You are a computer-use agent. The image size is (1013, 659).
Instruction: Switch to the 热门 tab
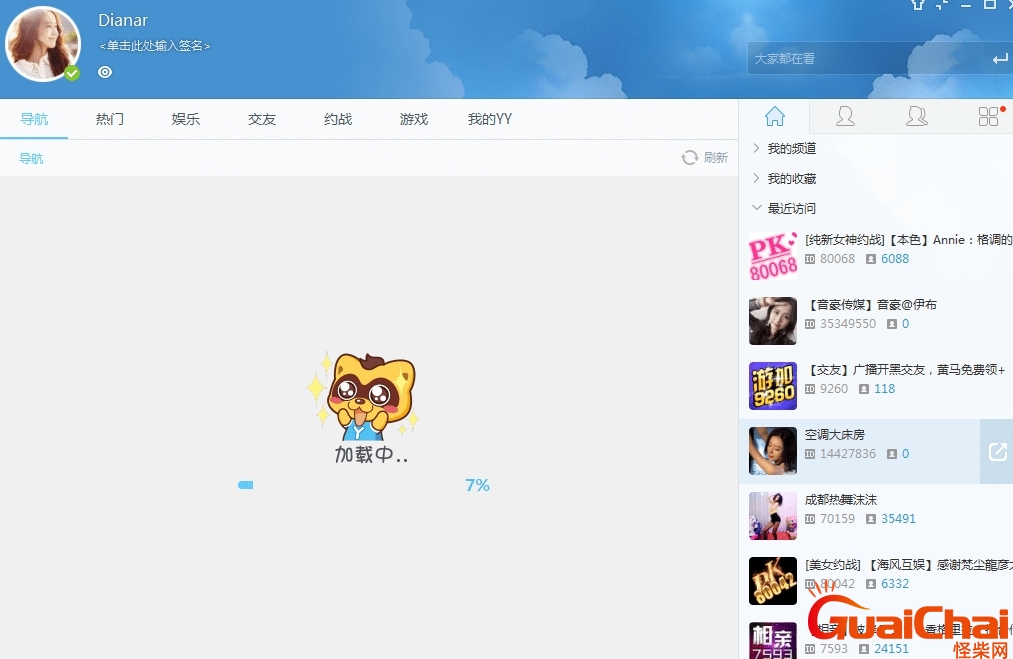(x=110, y=119)
